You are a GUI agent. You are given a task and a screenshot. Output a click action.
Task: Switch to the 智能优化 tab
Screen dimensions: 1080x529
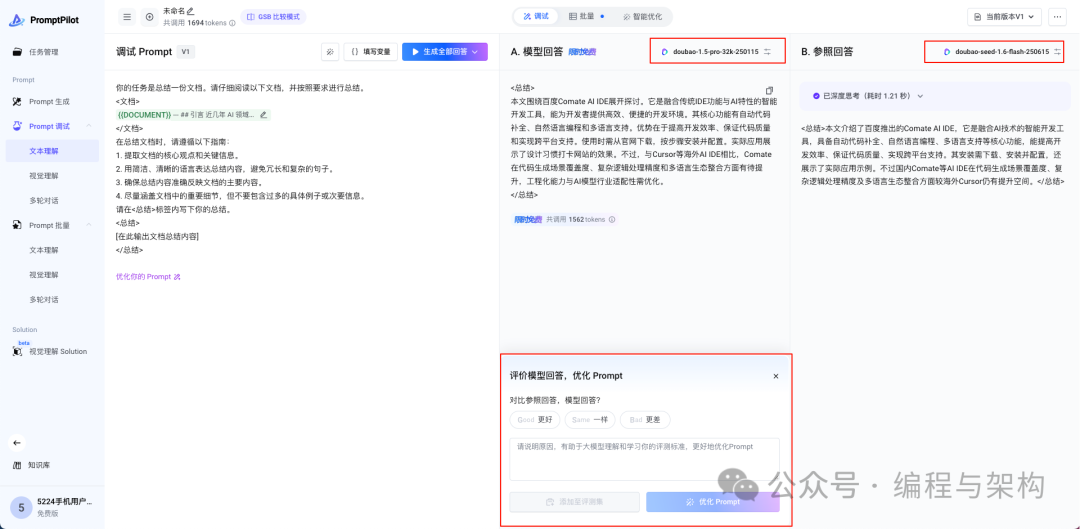point(641,17)
